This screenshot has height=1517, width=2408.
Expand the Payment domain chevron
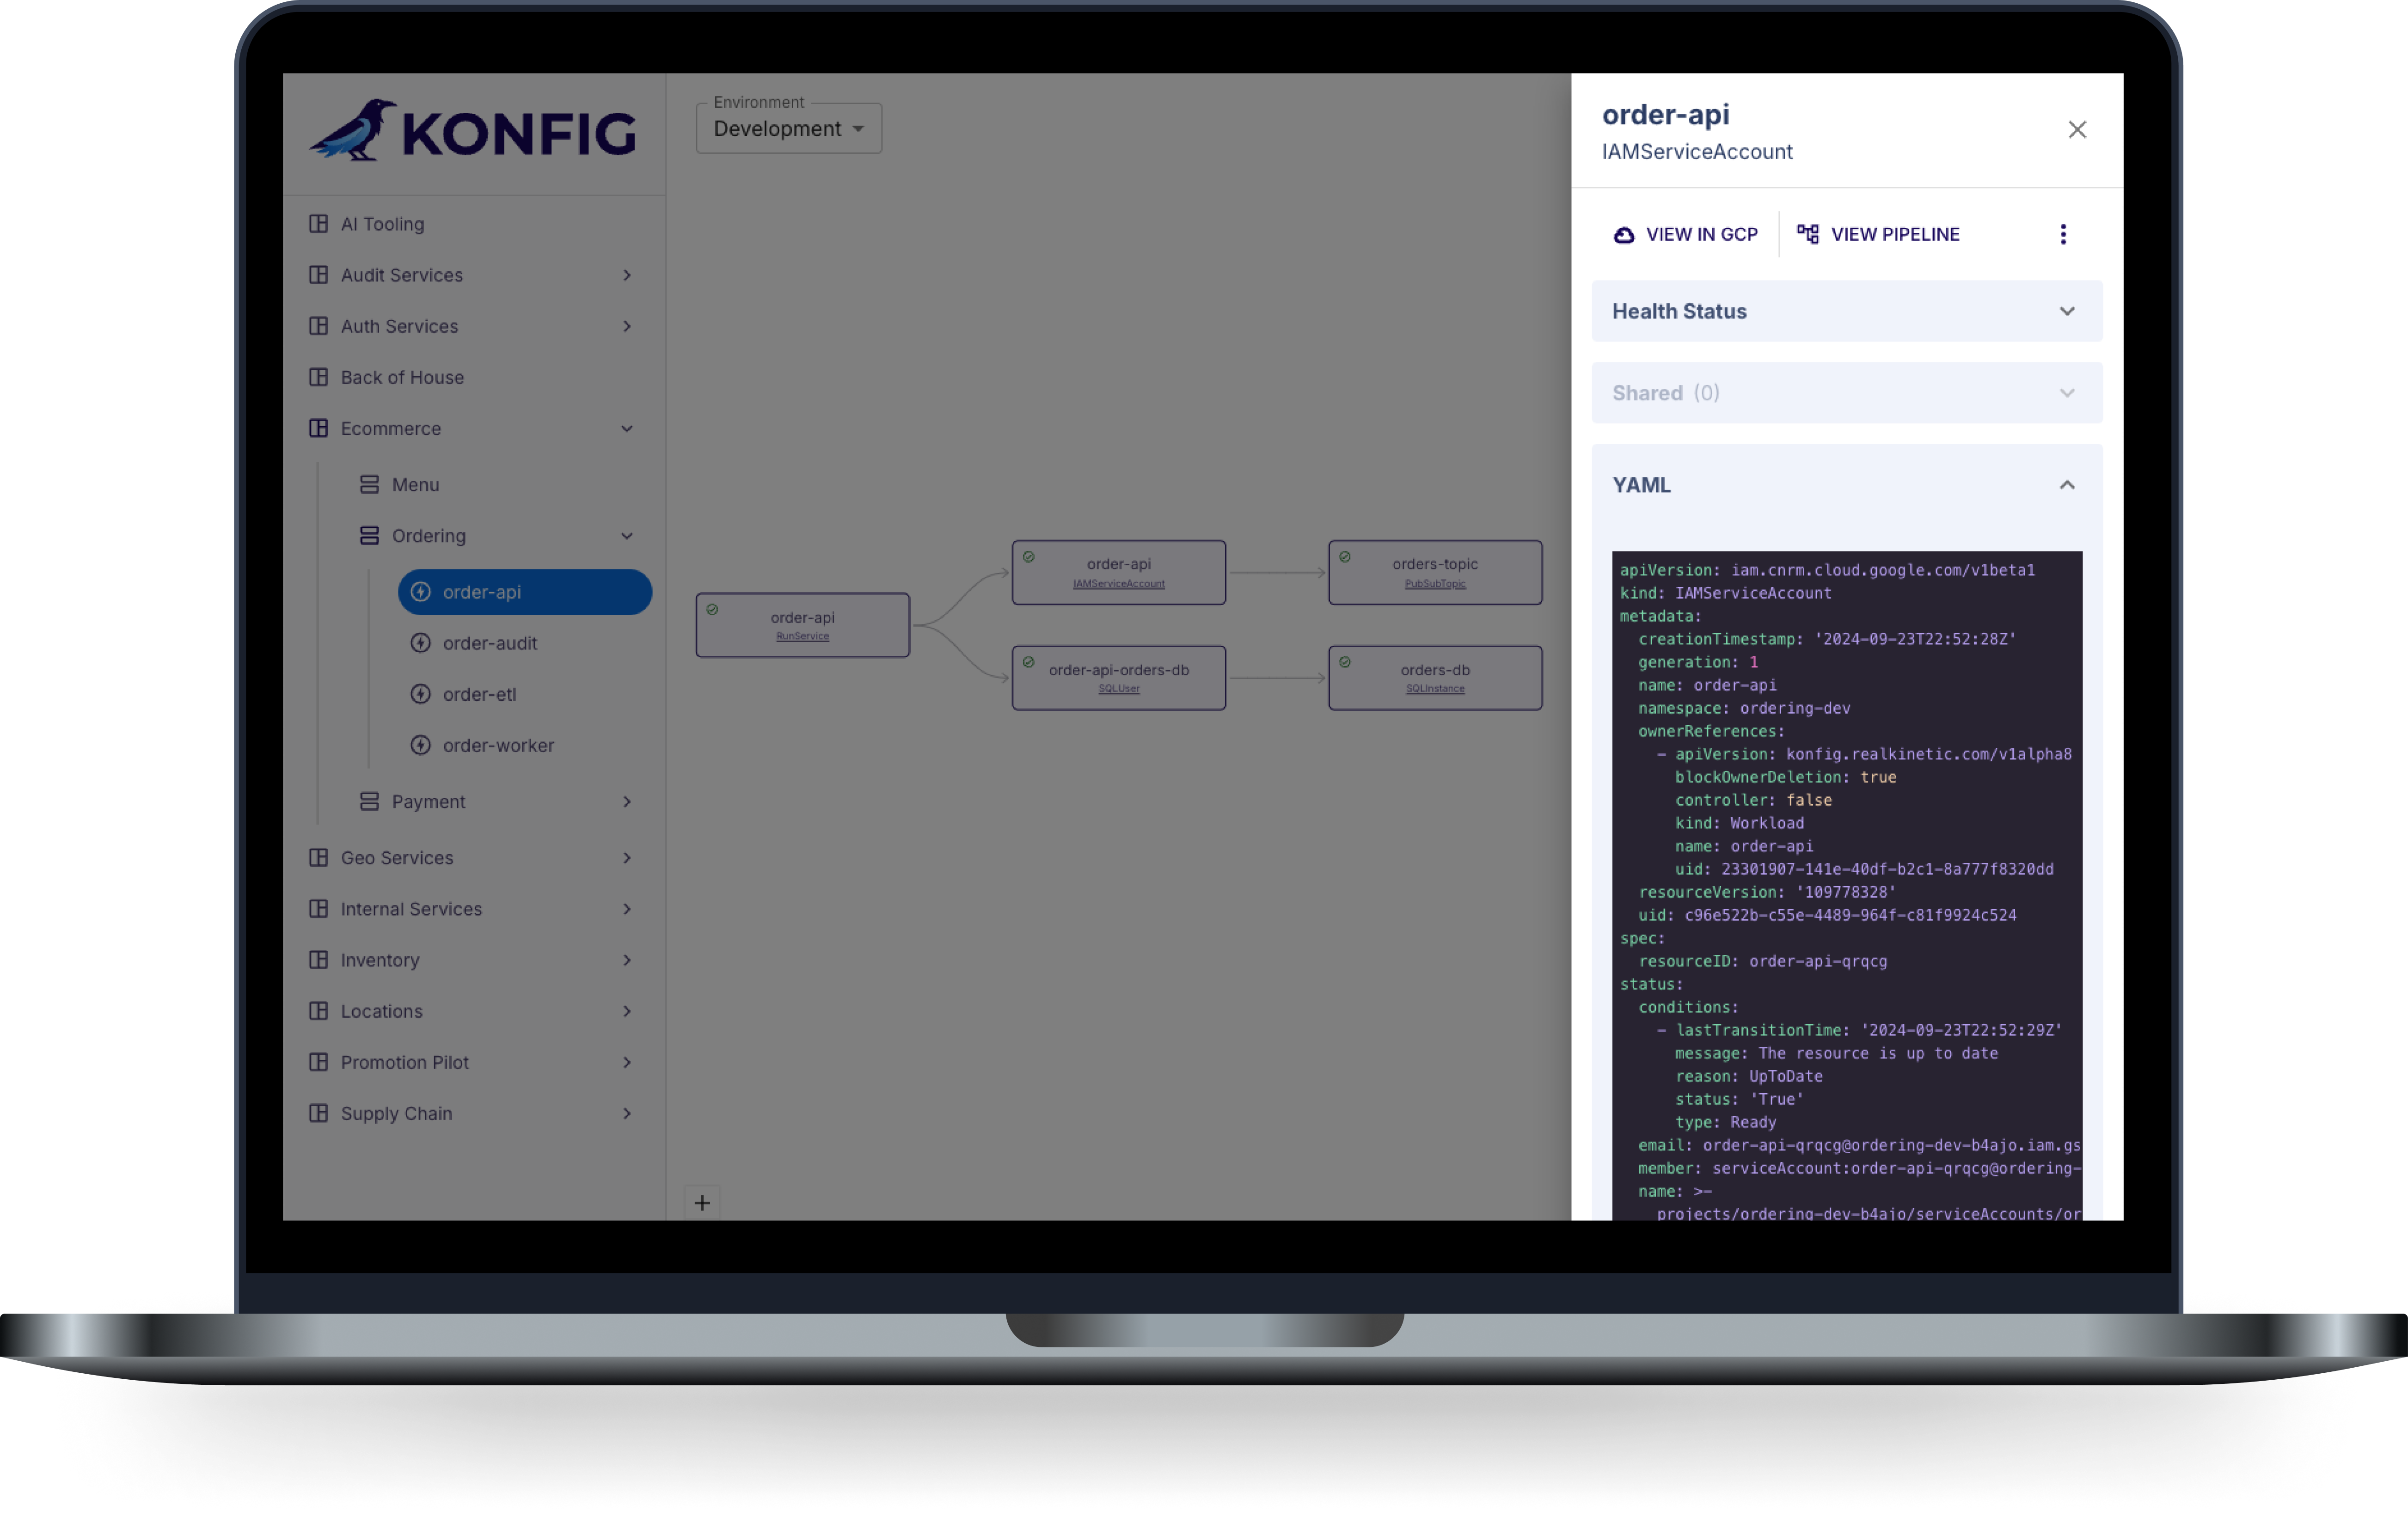point(627,801)
